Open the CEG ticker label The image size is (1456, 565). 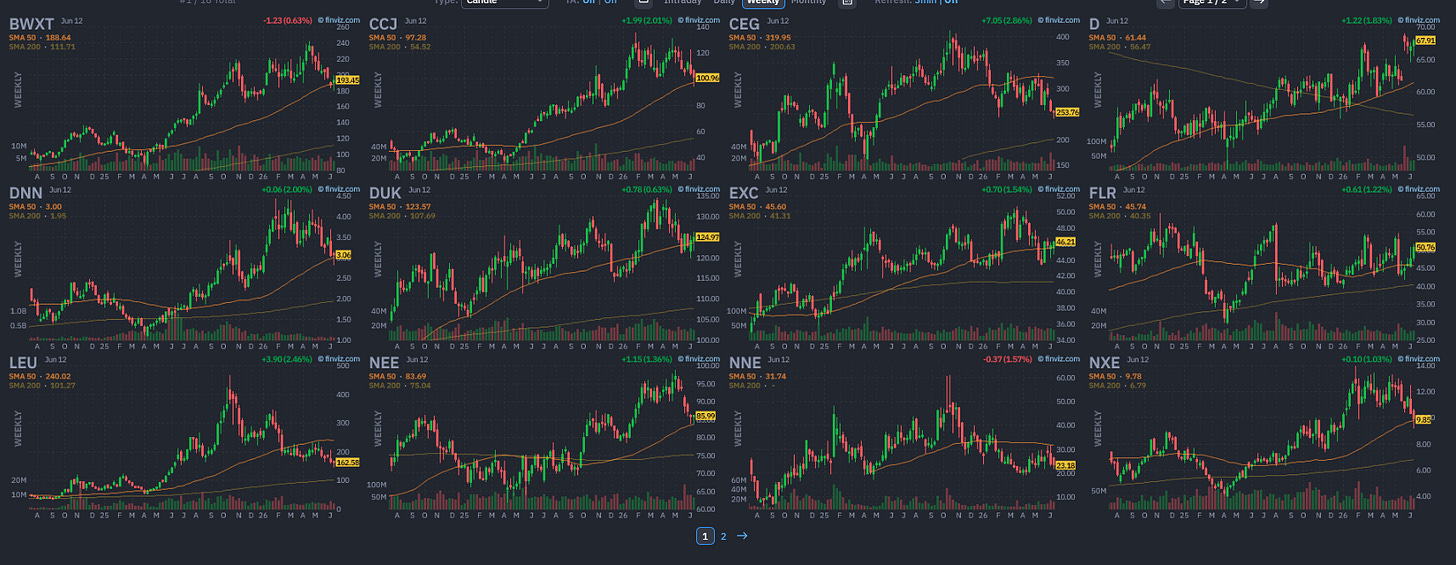(x=746, y=23)
